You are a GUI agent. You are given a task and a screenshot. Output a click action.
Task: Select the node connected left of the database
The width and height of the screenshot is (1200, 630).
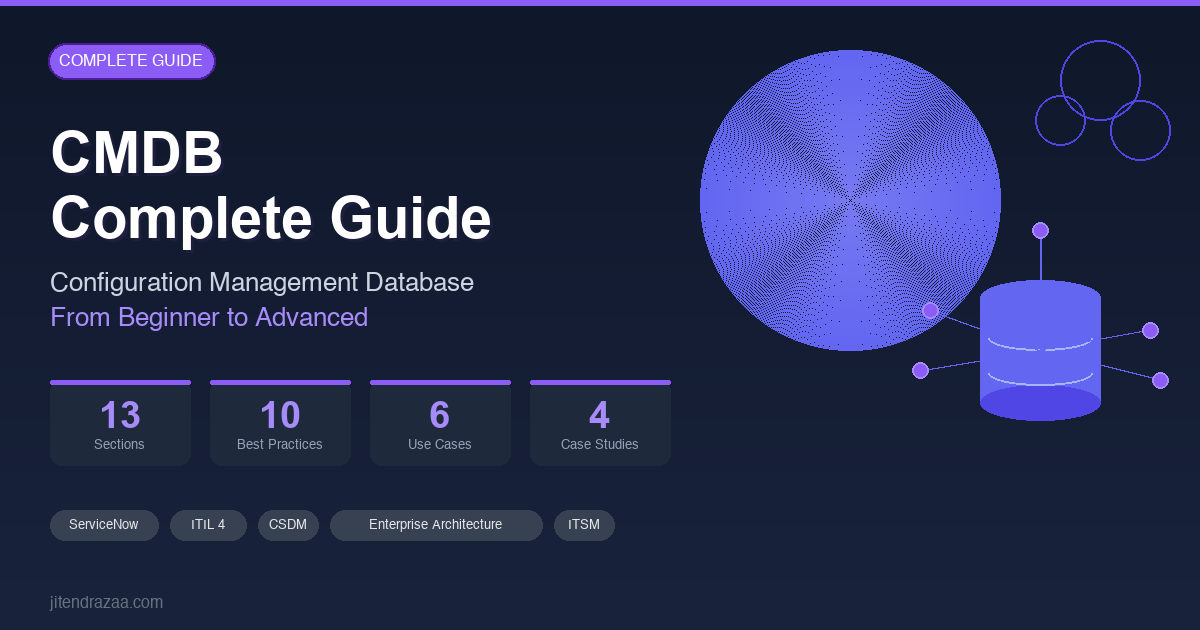tap(920, 370)
